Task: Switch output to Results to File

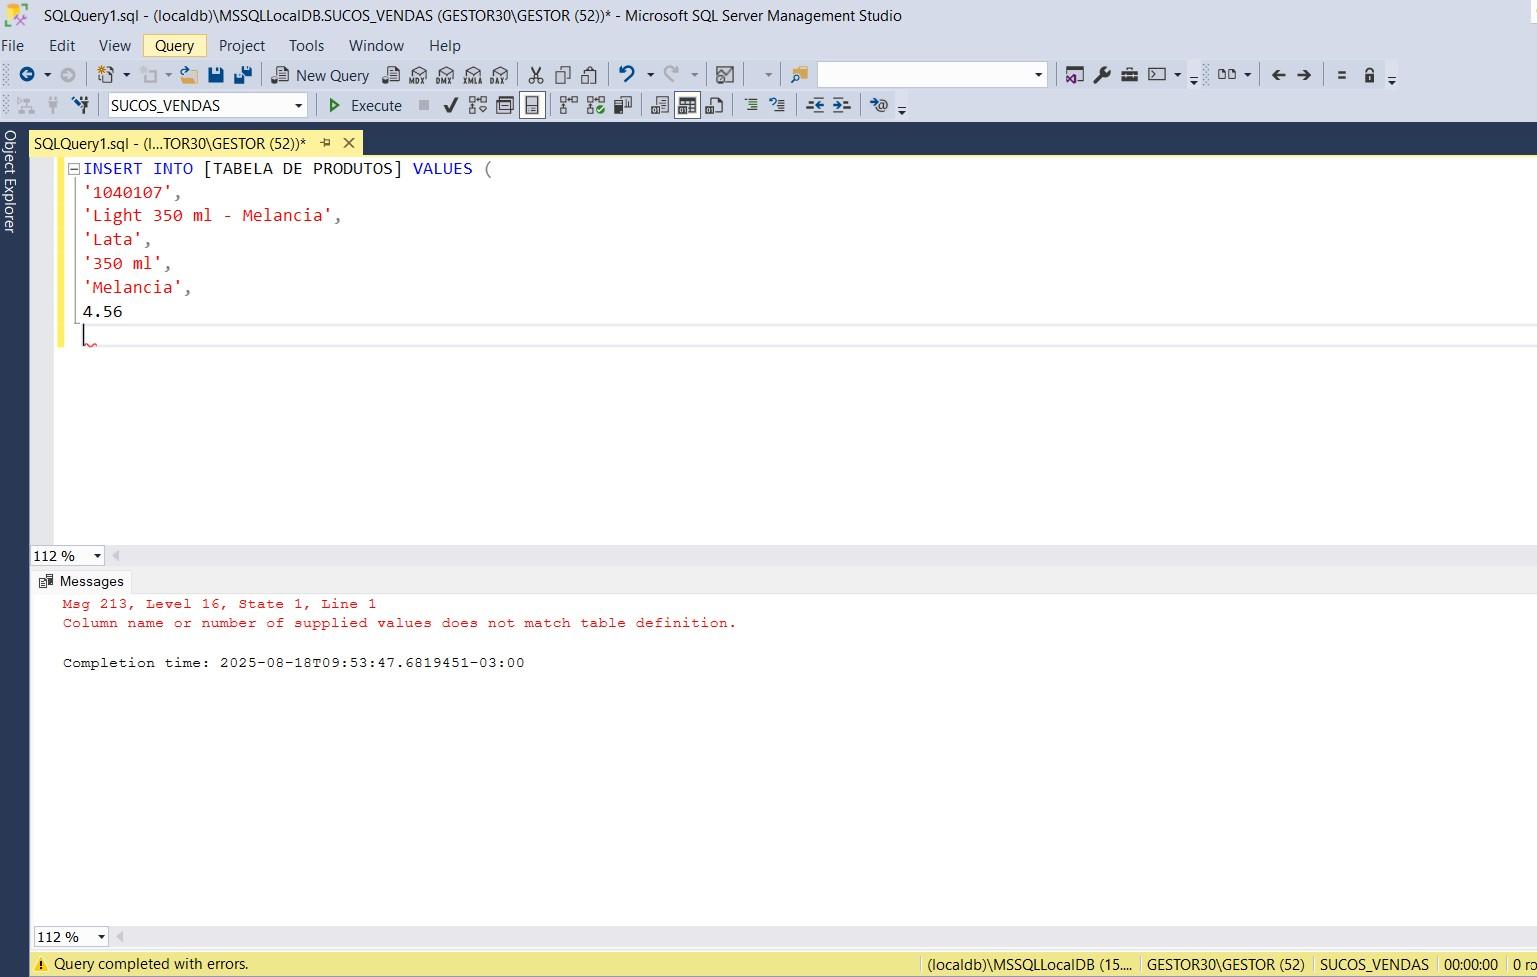Action: [x=714, y=105]
